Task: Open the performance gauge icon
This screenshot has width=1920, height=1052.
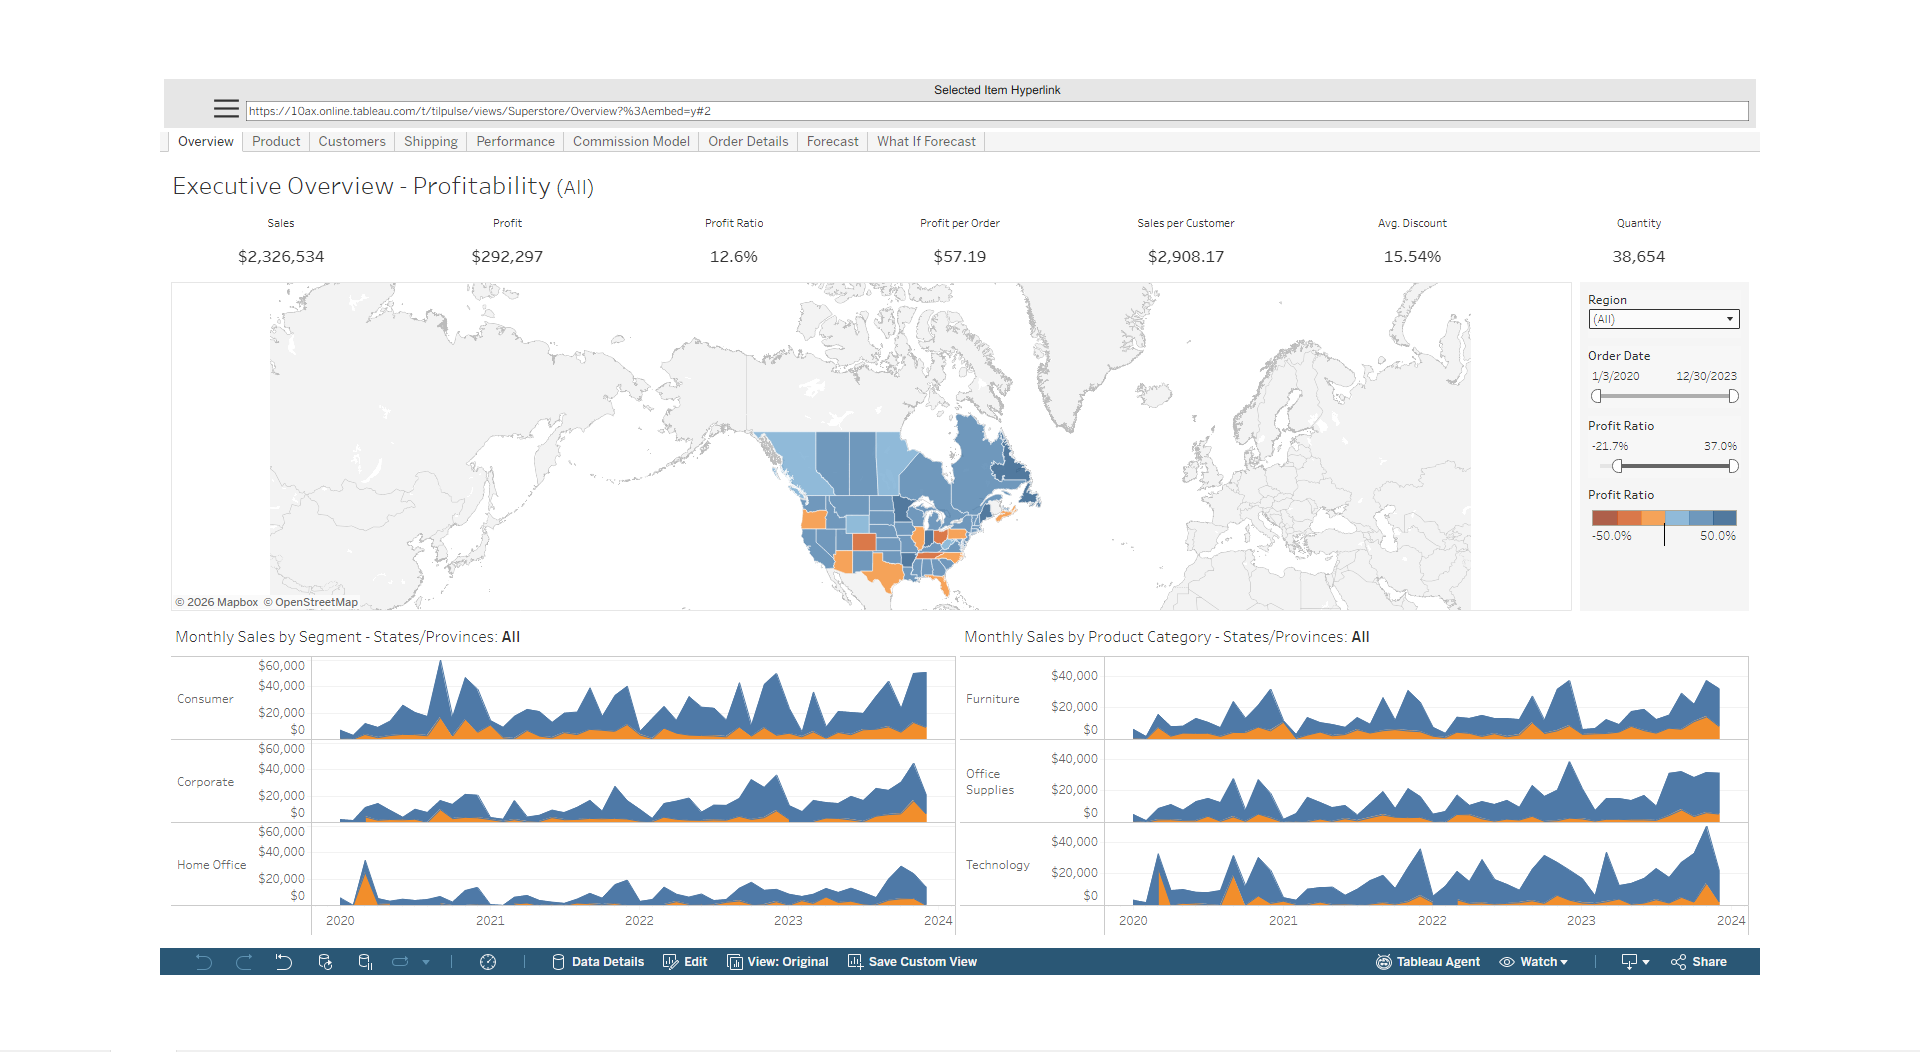Action: coord(488,962)
